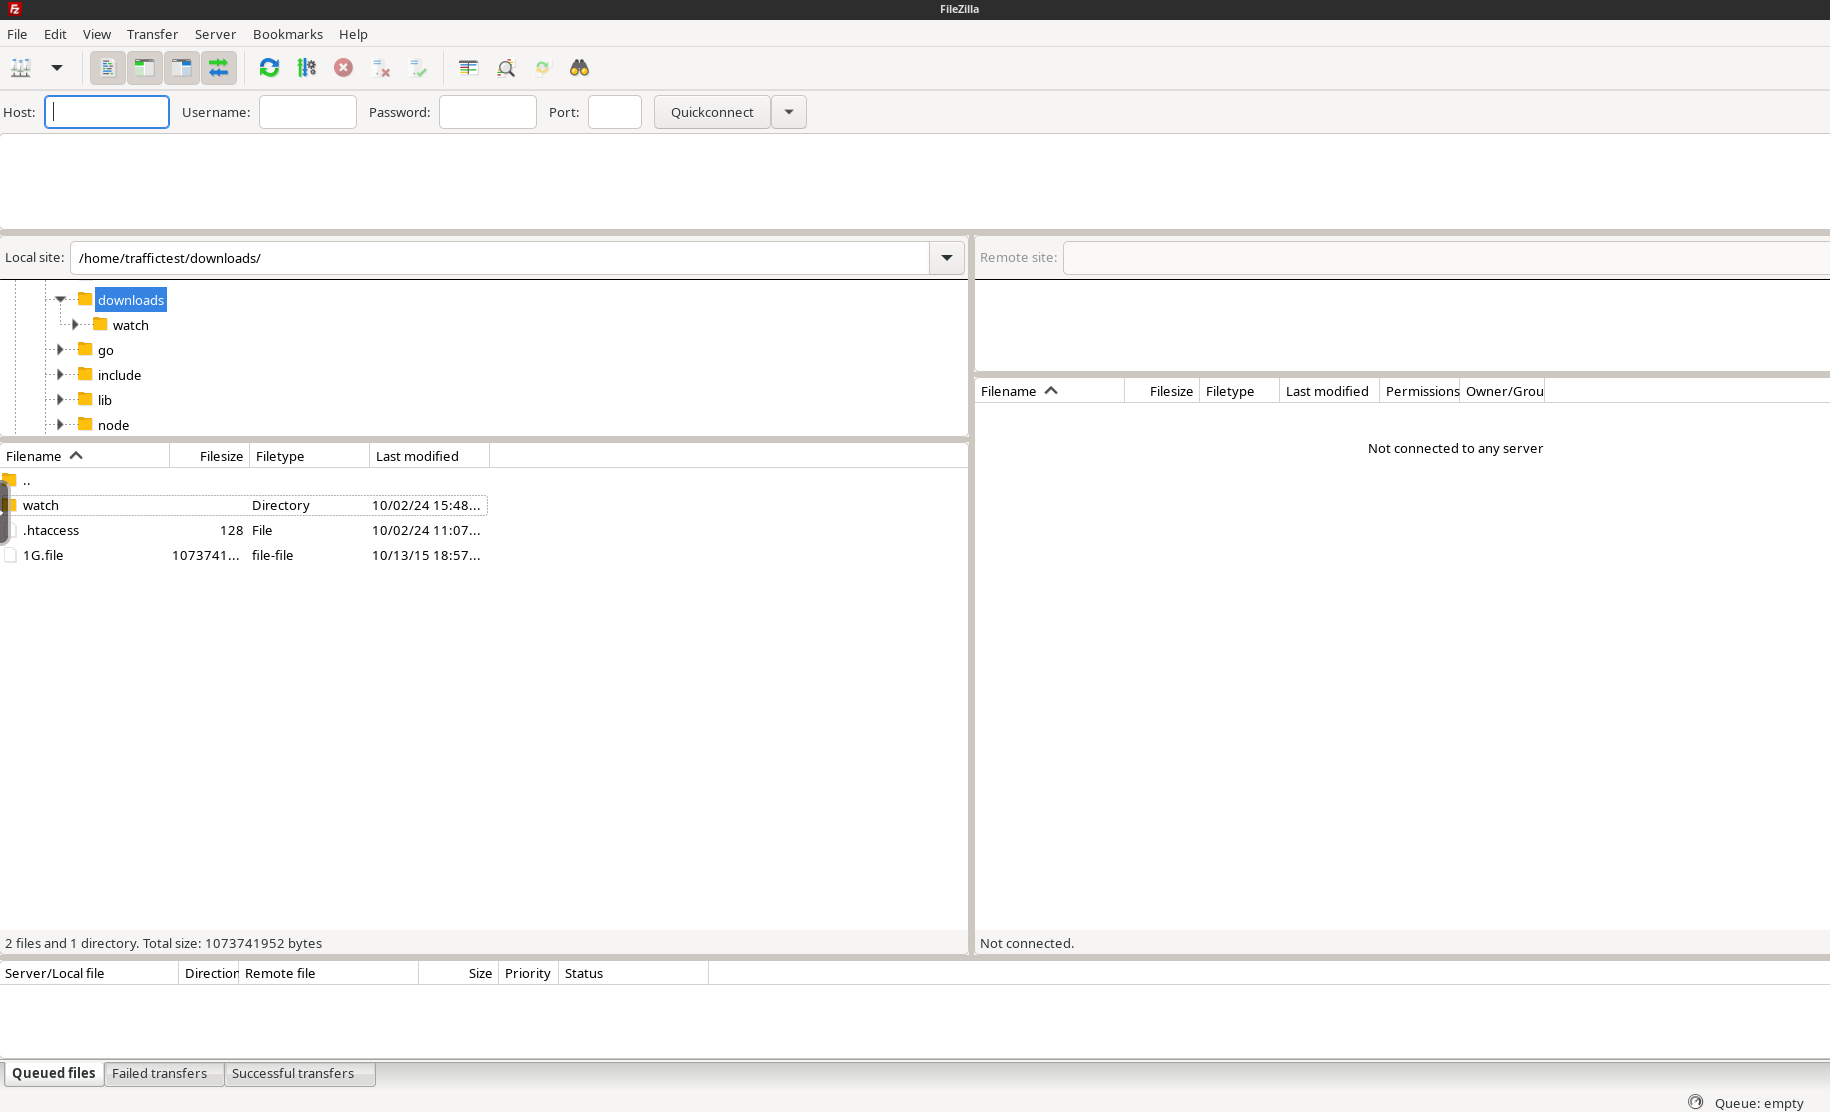The height and width of the screenshot is (1112, 1830).
Task: Open the Help menu
Action: pos(353,34)
